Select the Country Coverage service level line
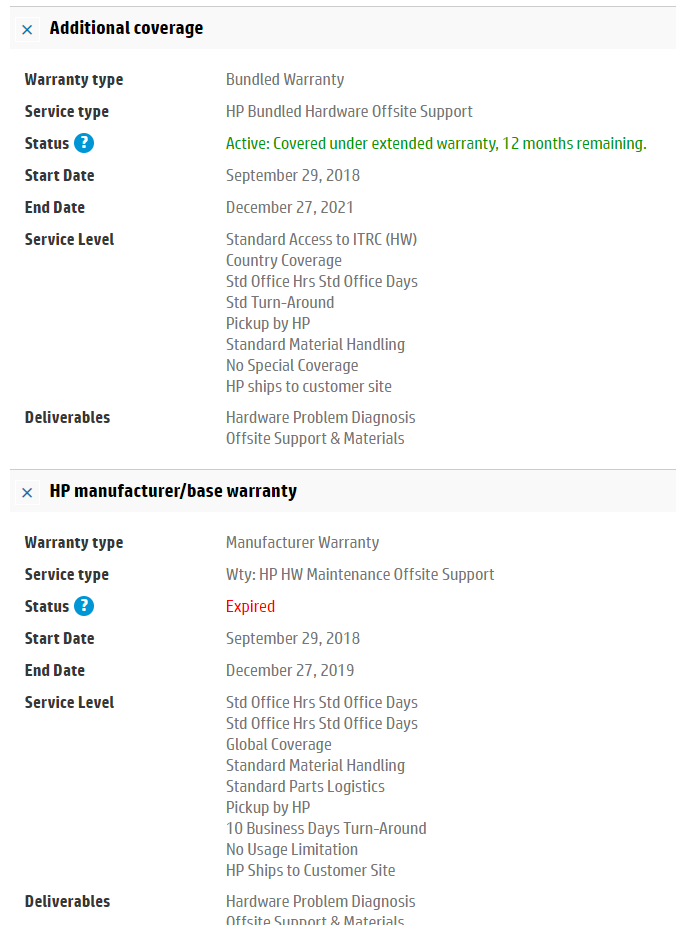The image size is (676, 925). tap(283, 260)
